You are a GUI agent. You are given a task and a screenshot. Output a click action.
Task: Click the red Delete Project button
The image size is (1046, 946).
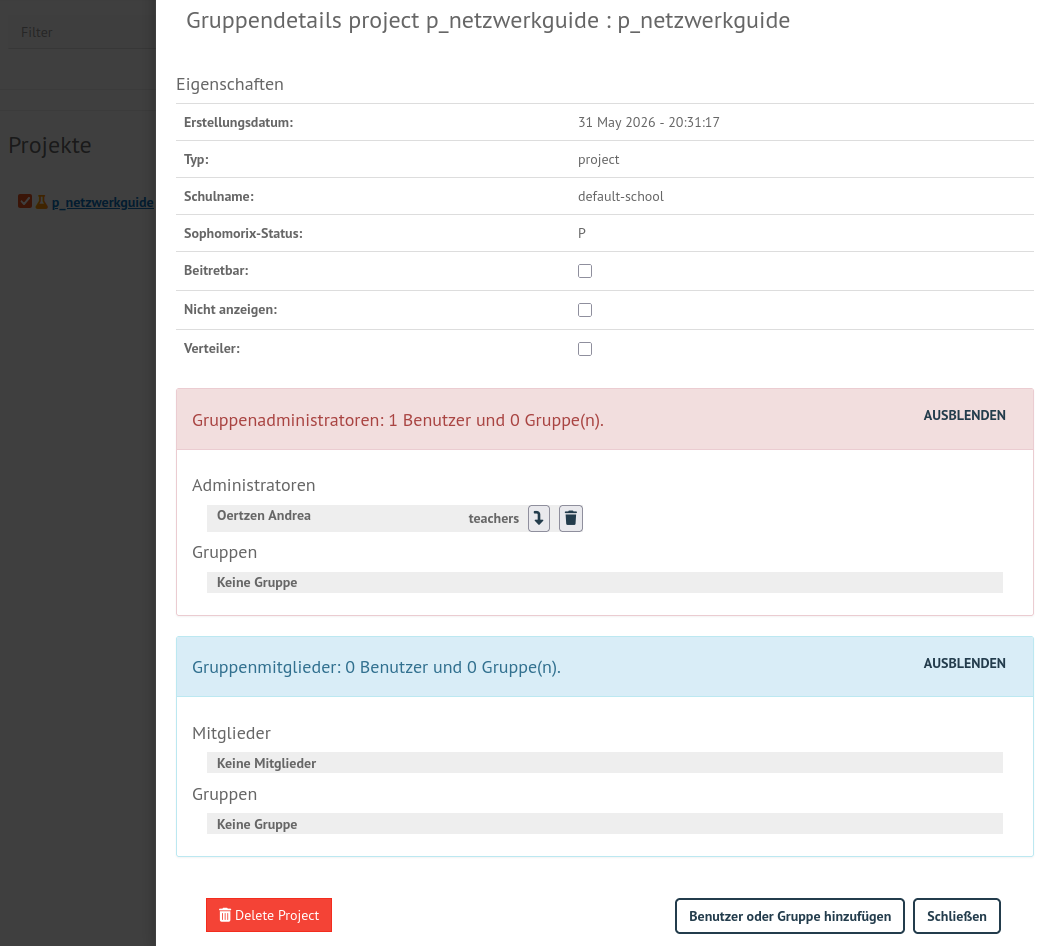(x=269, y=915)
